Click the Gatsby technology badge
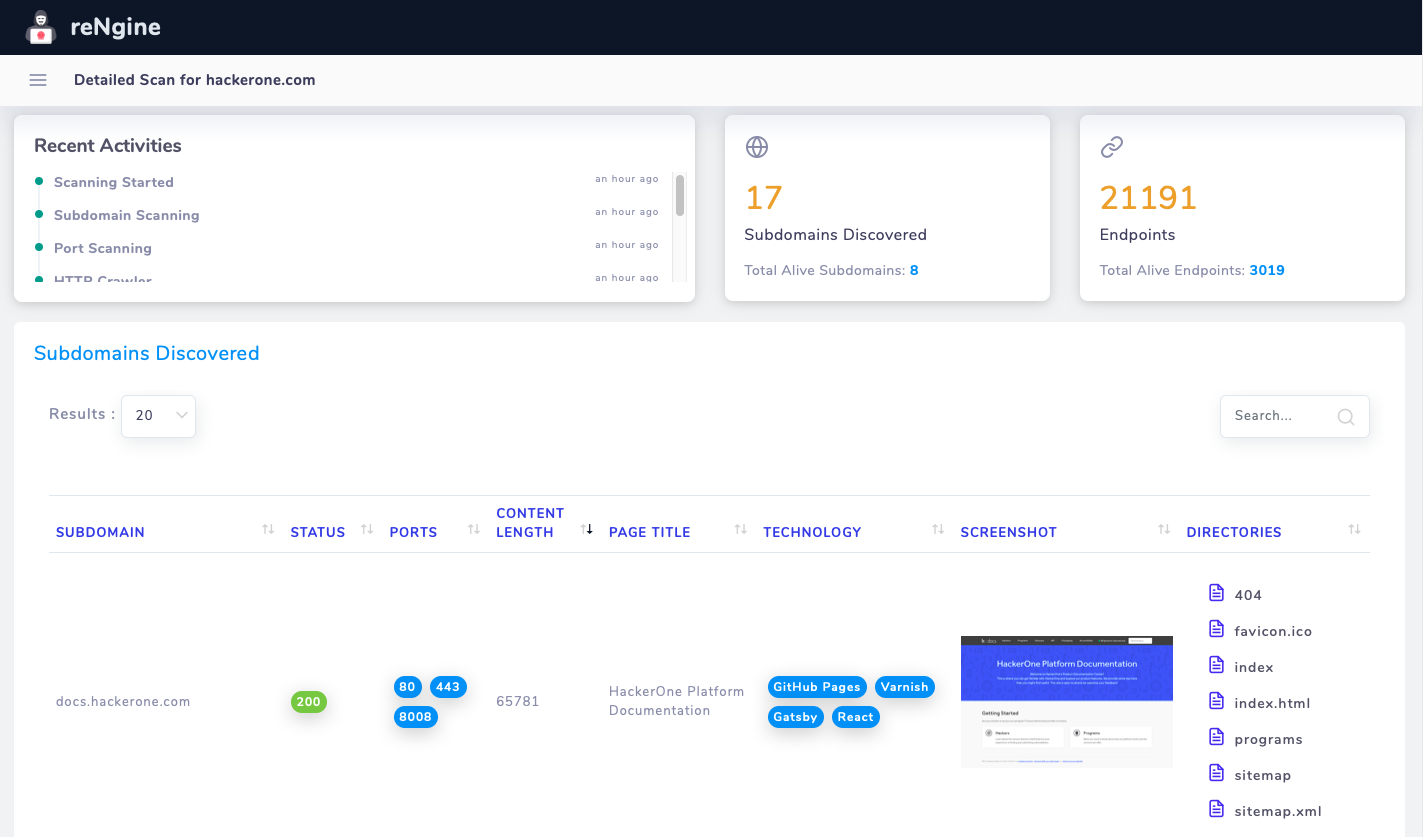The width and height of the screenshot is (1423, 837). point(796,717)
